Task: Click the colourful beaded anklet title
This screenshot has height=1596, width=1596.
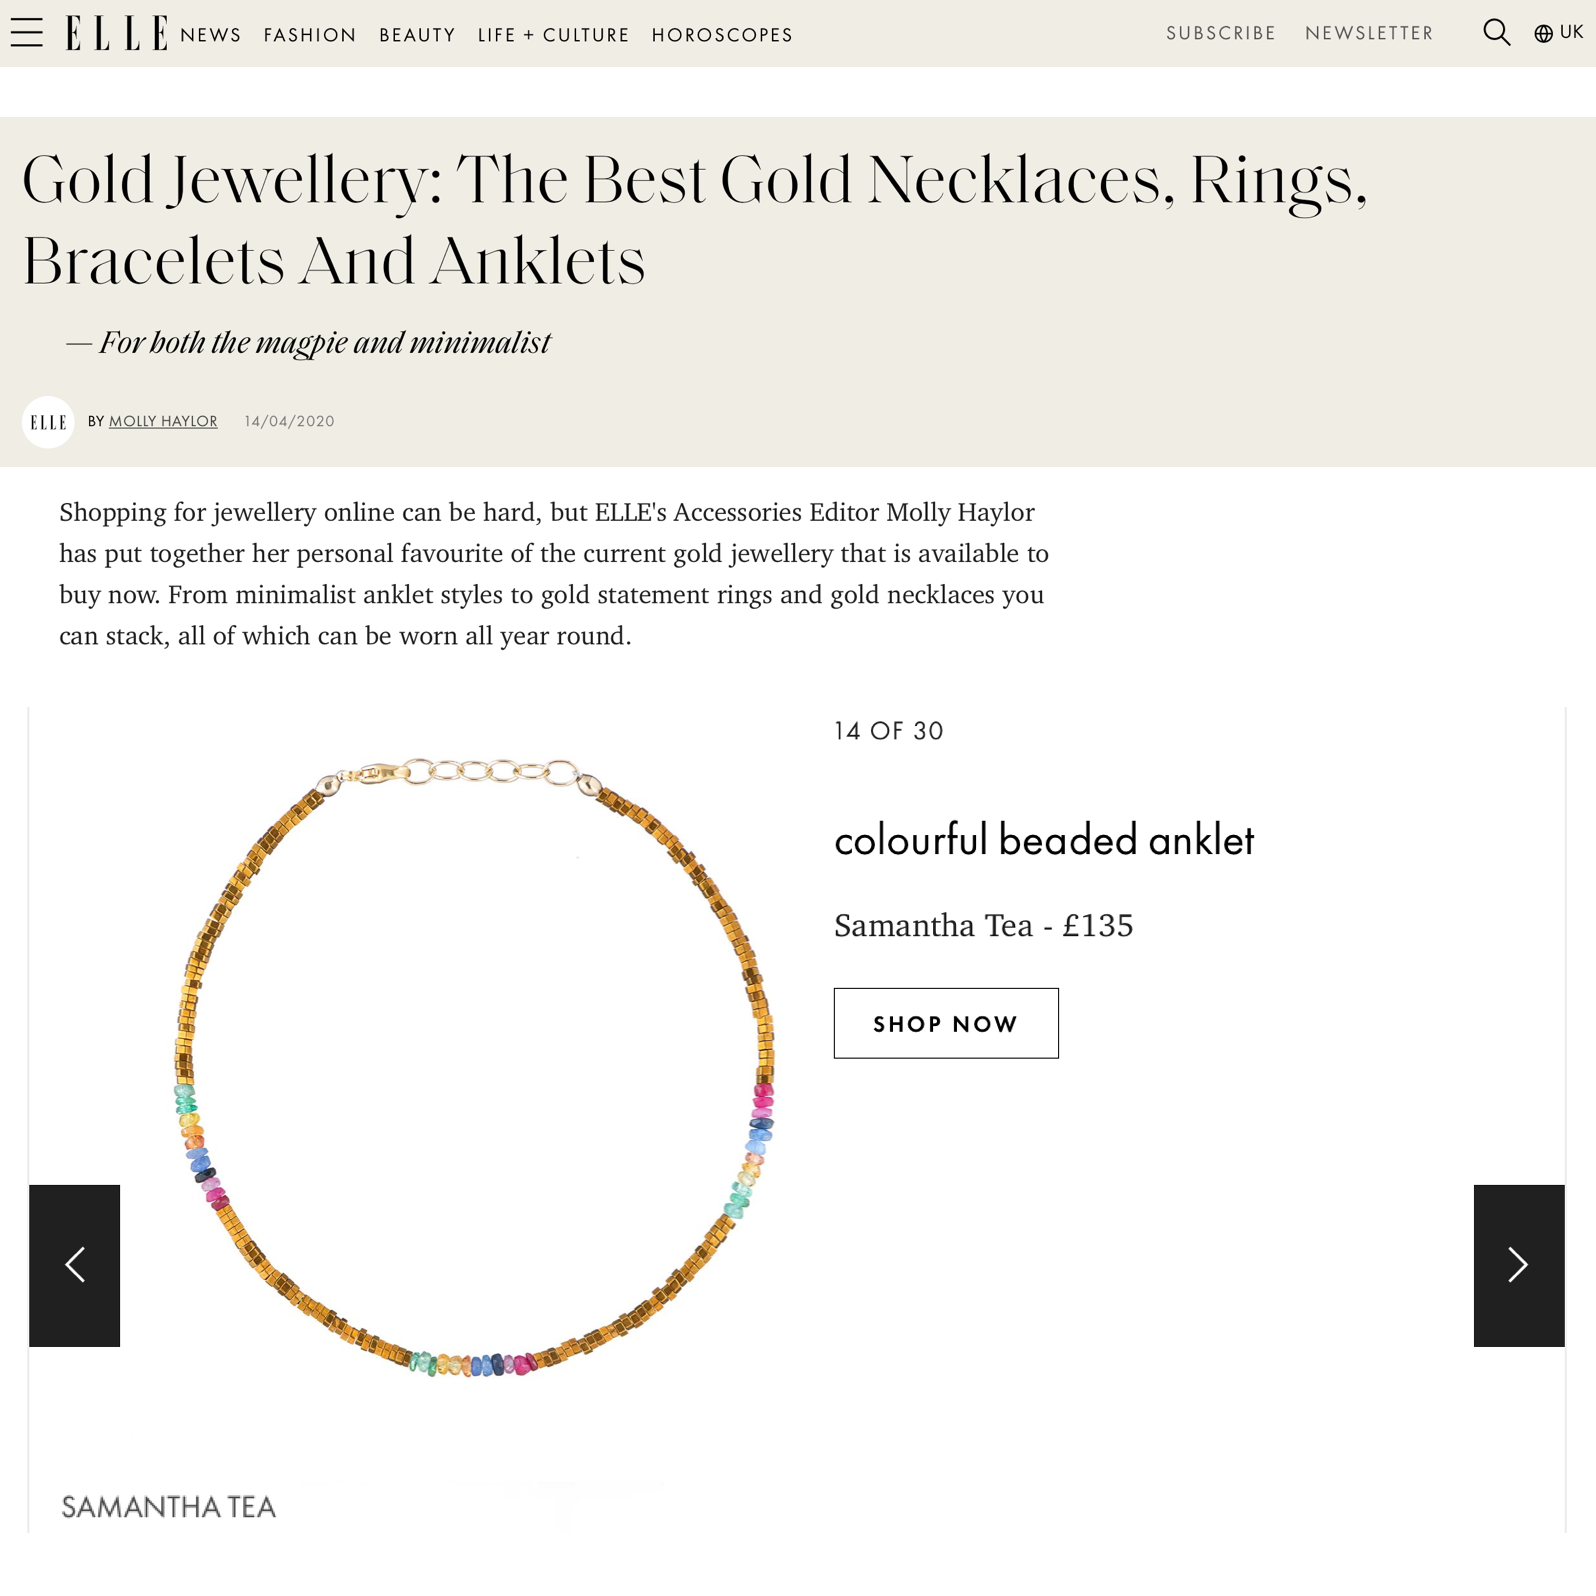Action: 1043,840
